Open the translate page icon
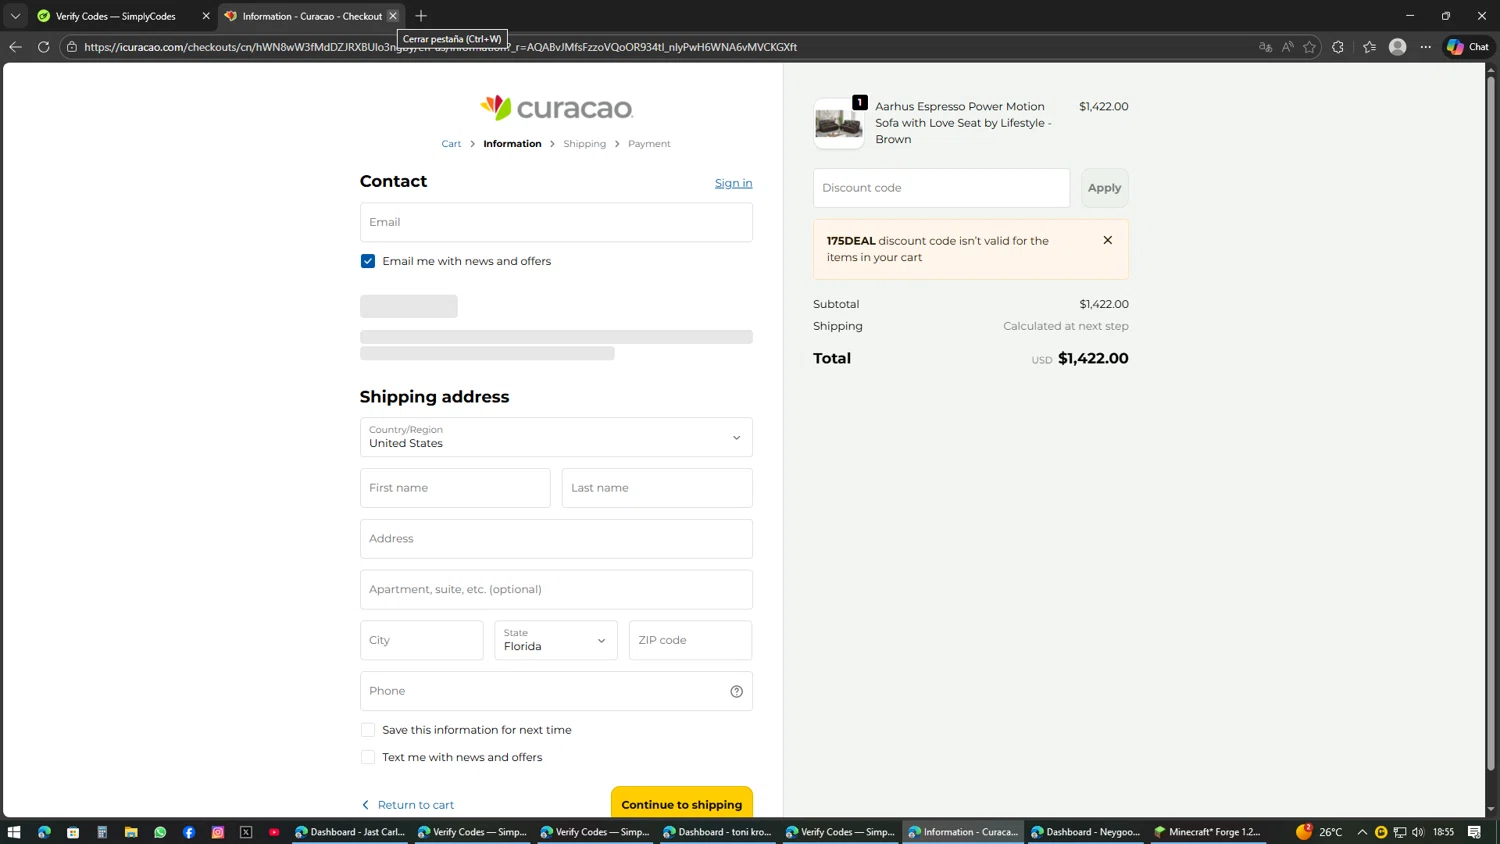 (1265, 47)
